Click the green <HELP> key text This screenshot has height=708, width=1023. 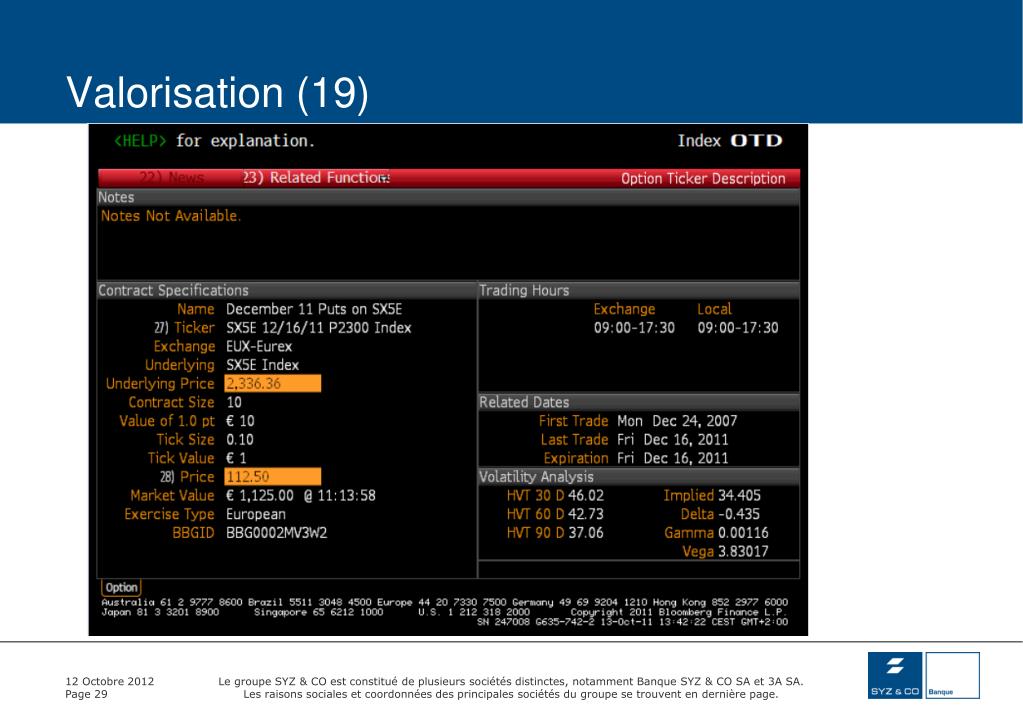click(x=140, y=141)
